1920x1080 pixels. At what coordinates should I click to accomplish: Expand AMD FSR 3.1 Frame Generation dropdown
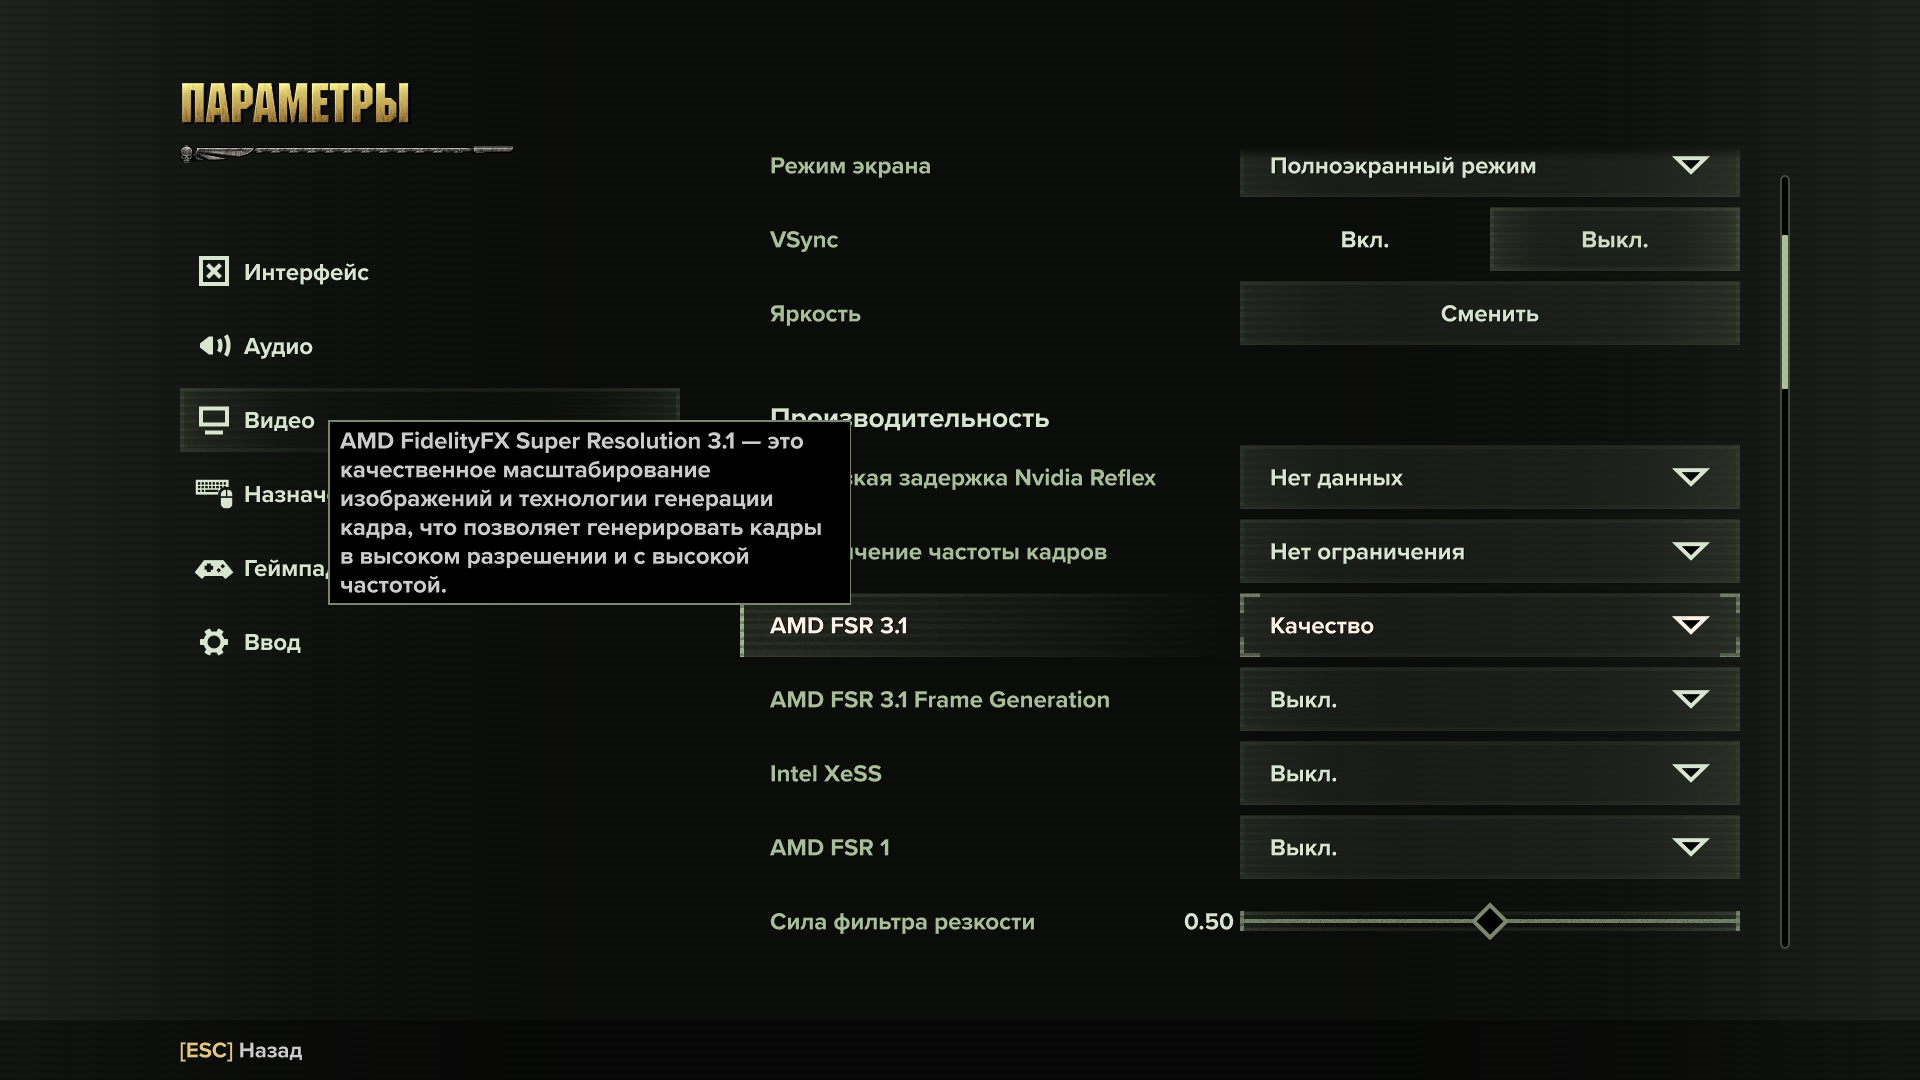tap(1489, 700)
